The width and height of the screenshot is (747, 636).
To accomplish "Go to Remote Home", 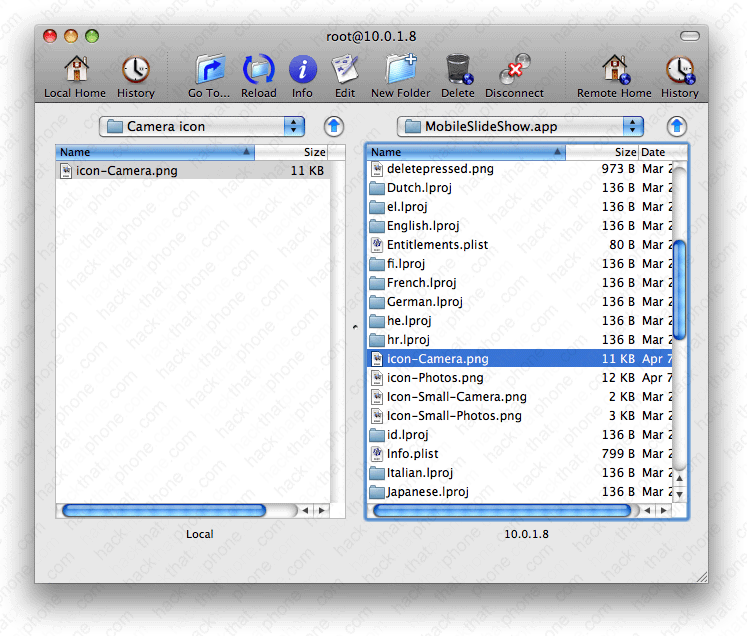I will (x=614, y=70).
